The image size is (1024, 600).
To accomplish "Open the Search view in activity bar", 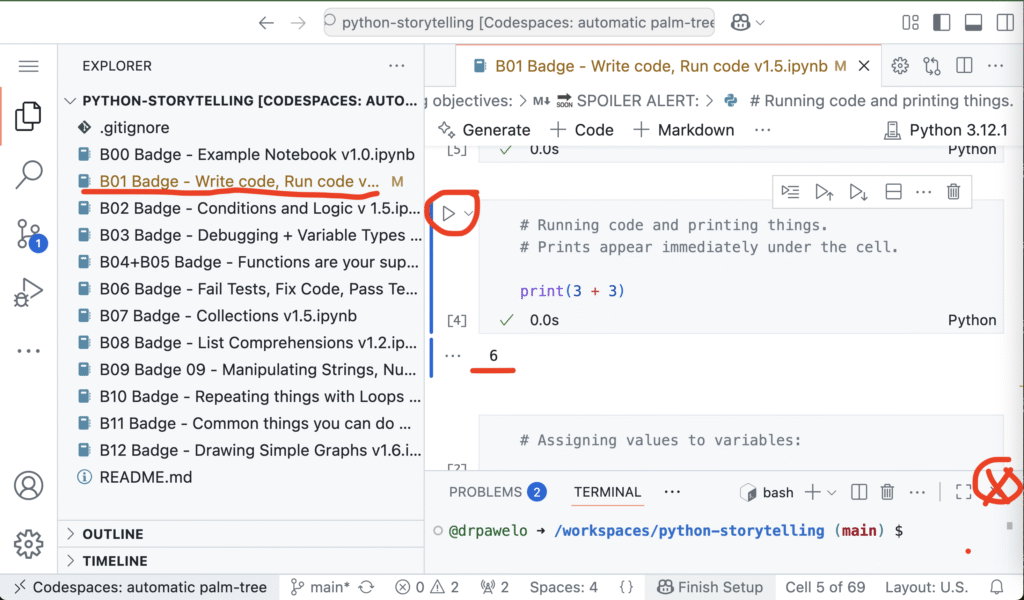I will [29, 174].
